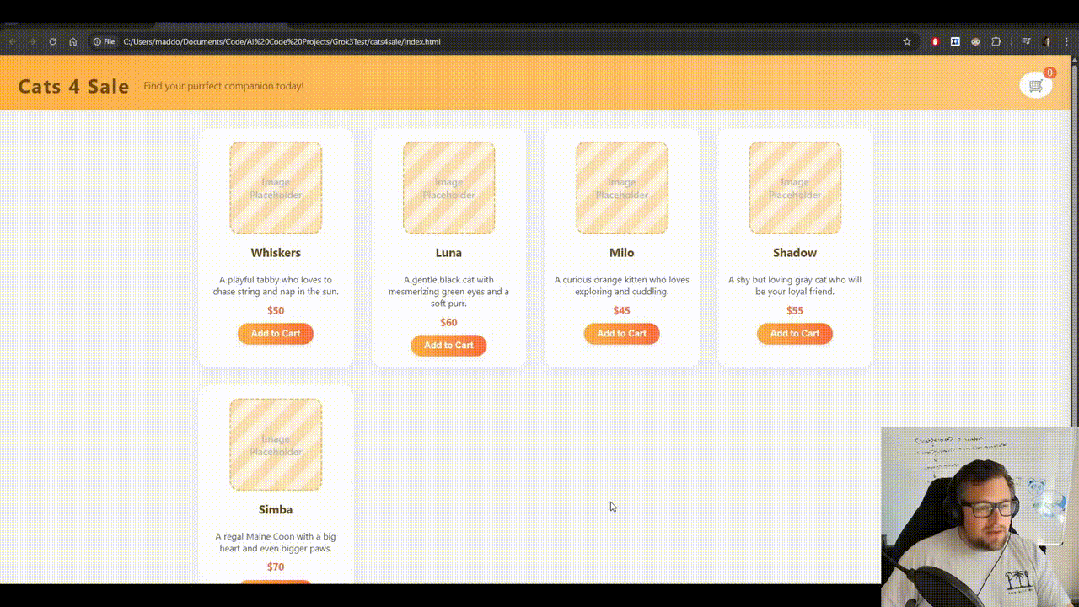
Task: View site information icon in the address bar
Action: [x=98, y=42]
